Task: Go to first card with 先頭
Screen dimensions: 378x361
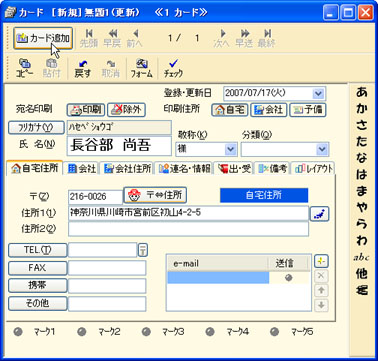Action: click(89, 38)
